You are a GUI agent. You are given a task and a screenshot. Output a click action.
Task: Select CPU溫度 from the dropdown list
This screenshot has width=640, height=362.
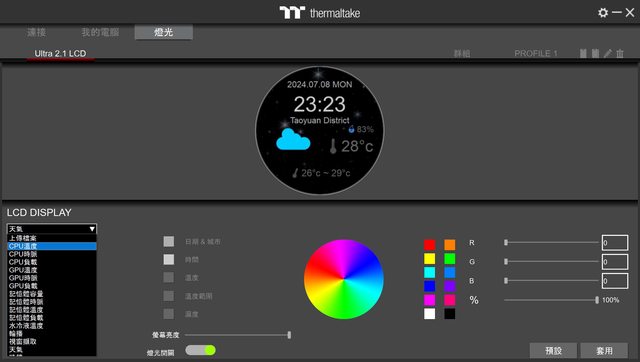coord(52,246)
